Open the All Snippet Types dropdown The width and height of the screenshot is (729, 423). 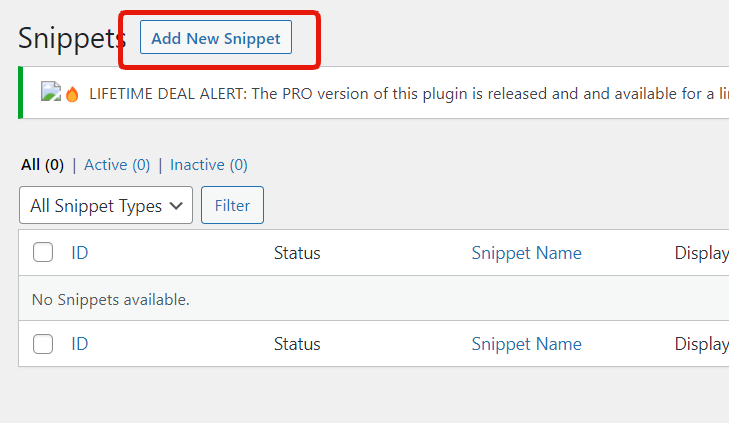tap(106, 205)
